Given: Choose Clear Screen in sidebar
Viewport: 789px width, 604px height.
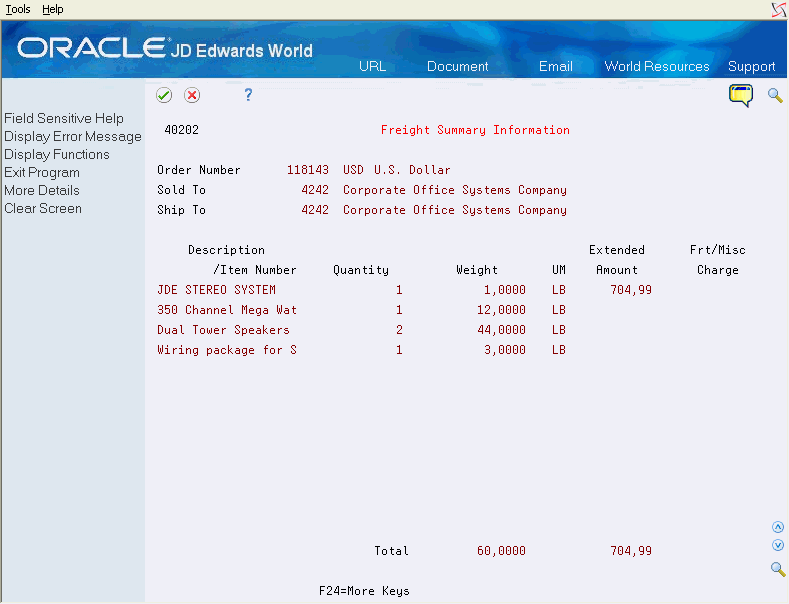Looking at the screenshot, I should point(43,208).
